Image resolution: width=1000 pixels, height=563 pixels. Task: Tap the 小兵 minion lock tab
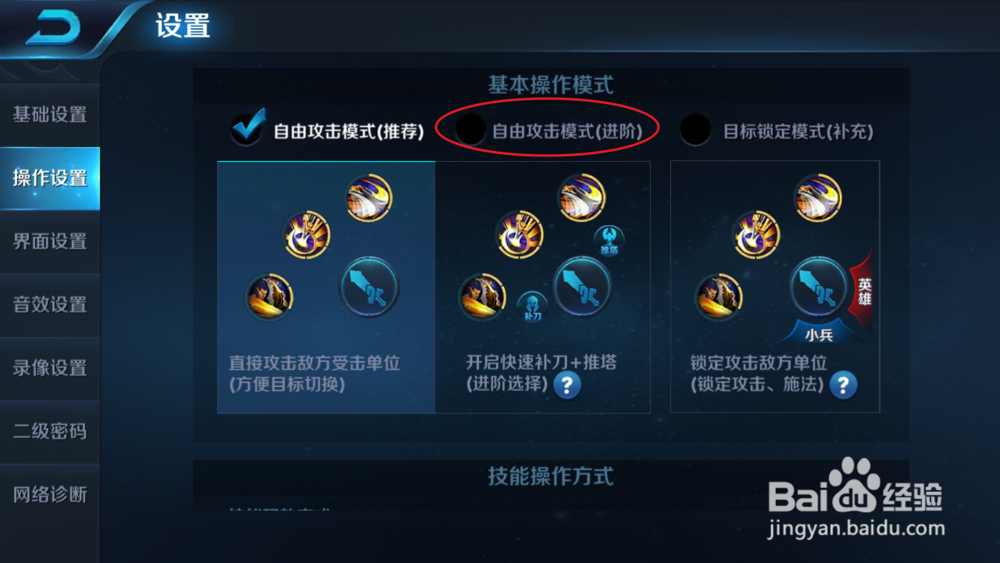[x=818, y=333]
